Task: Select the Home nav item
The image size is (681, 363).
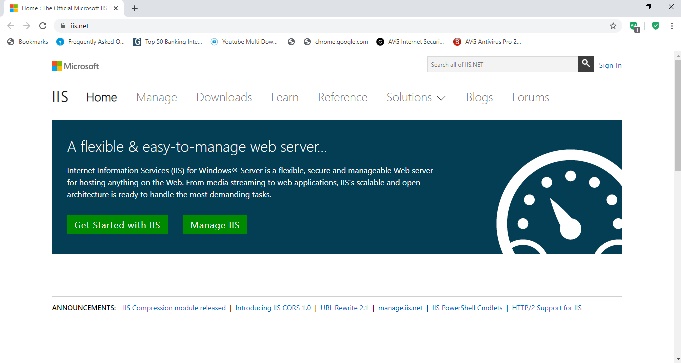Action: pos(101,97)
